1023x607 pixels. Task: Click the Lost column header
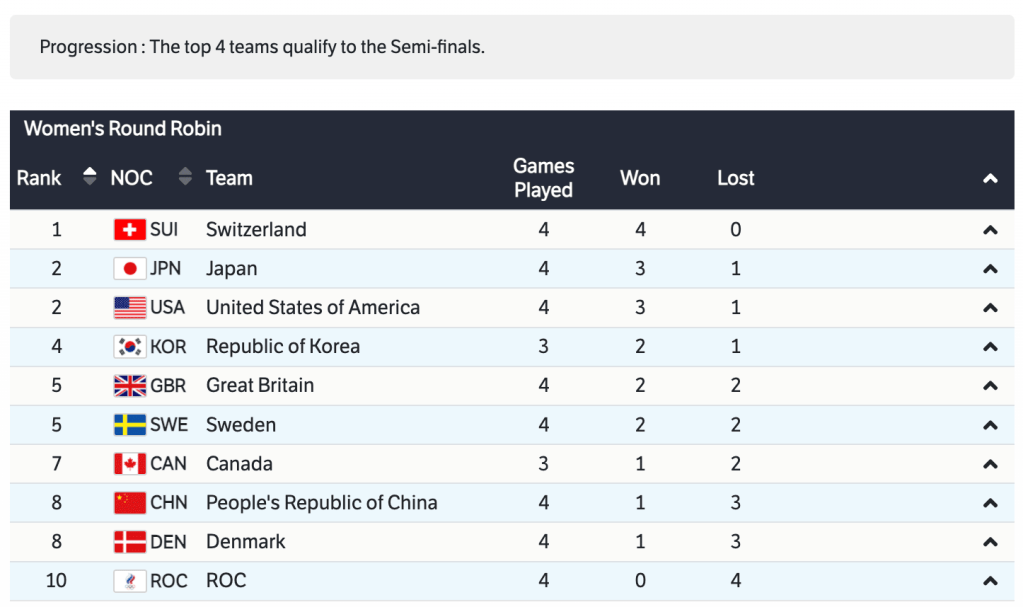coord(735,178)
